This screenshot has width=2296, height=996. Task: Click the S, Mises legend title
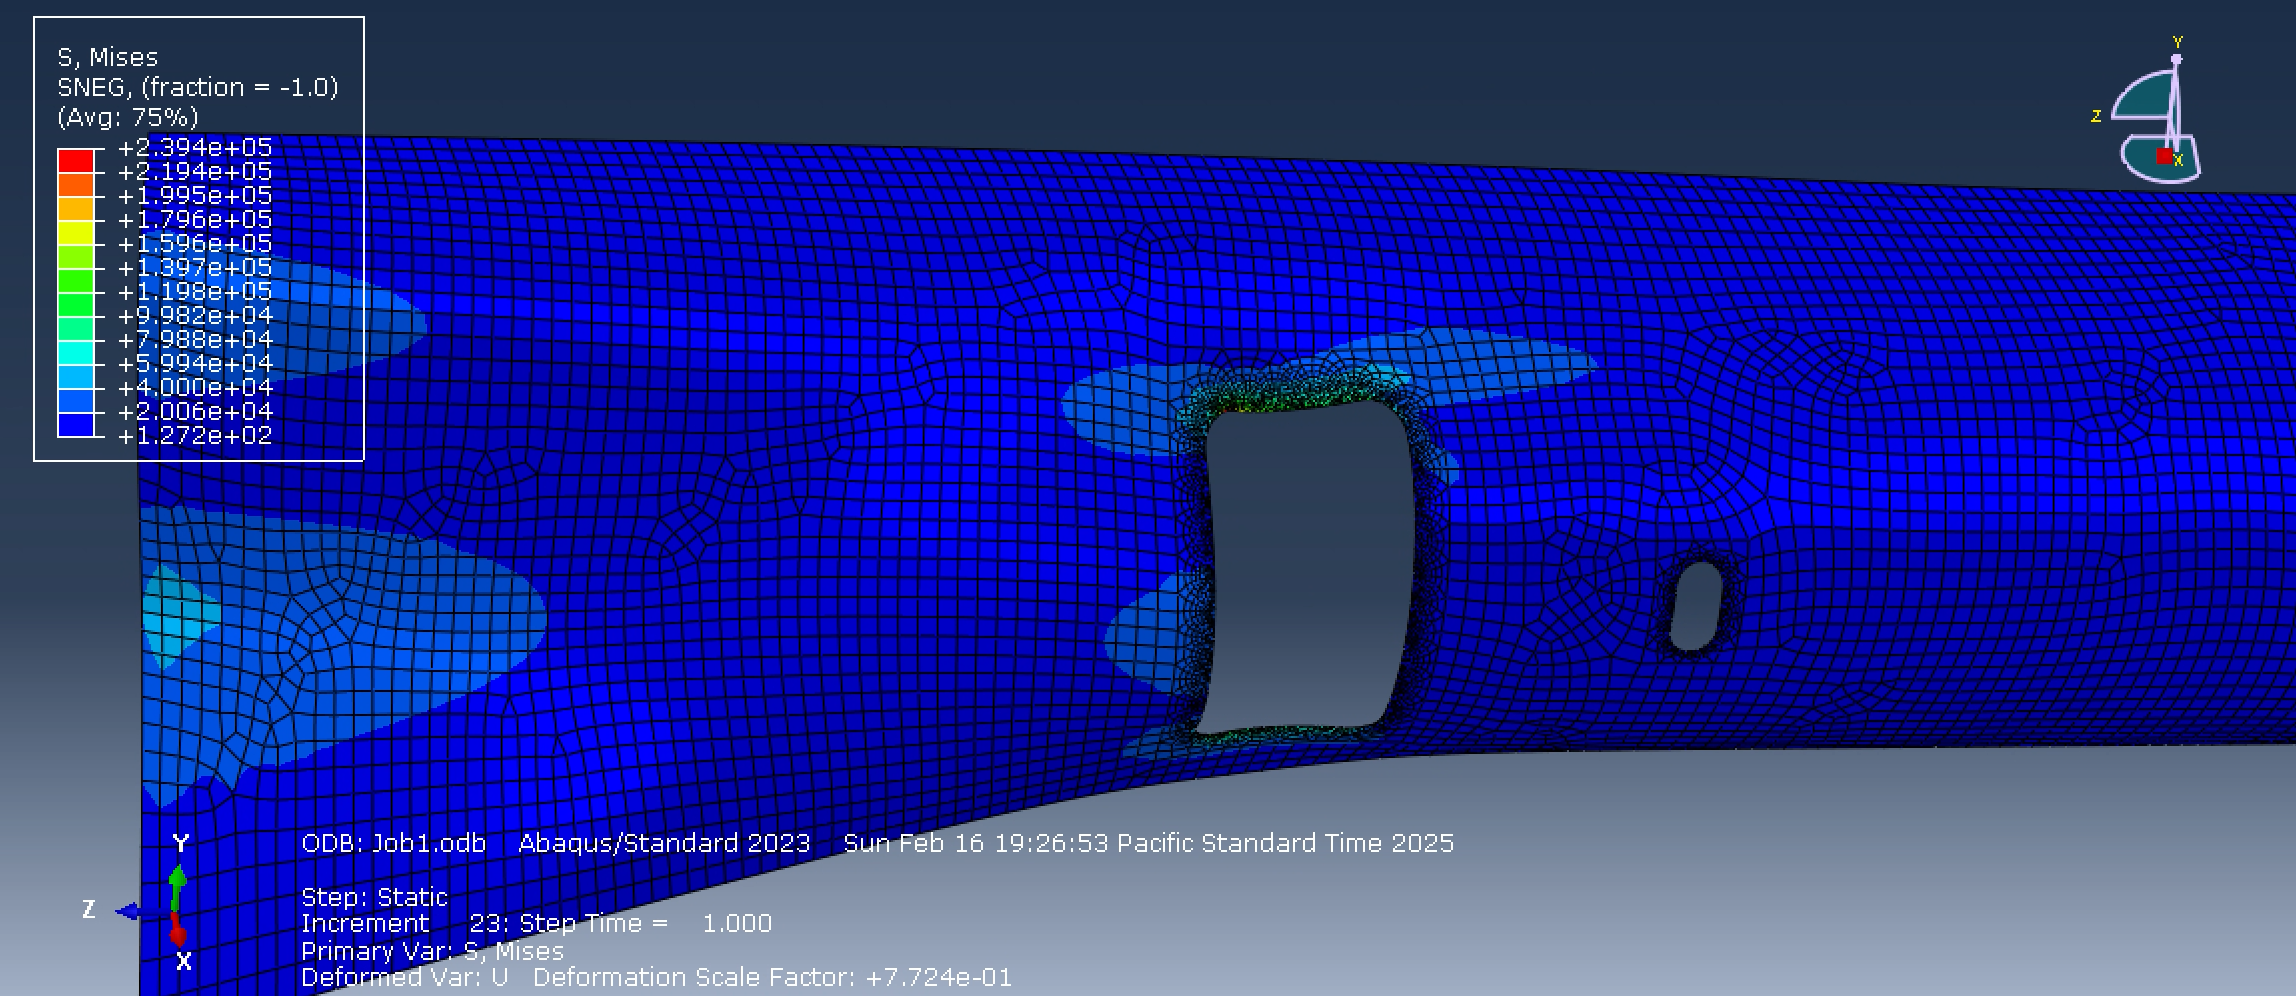[x=106, y=57]
